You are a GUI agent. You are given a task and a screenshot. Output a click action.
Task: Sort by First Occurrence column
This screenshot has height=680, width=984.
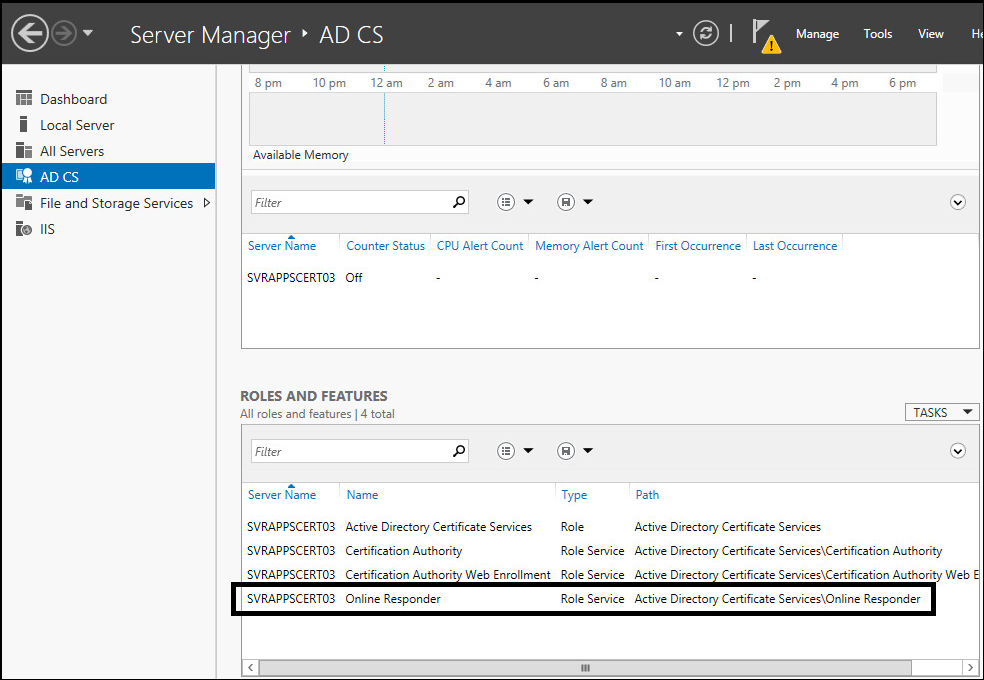pyautogui.click(x=698, y=246)
